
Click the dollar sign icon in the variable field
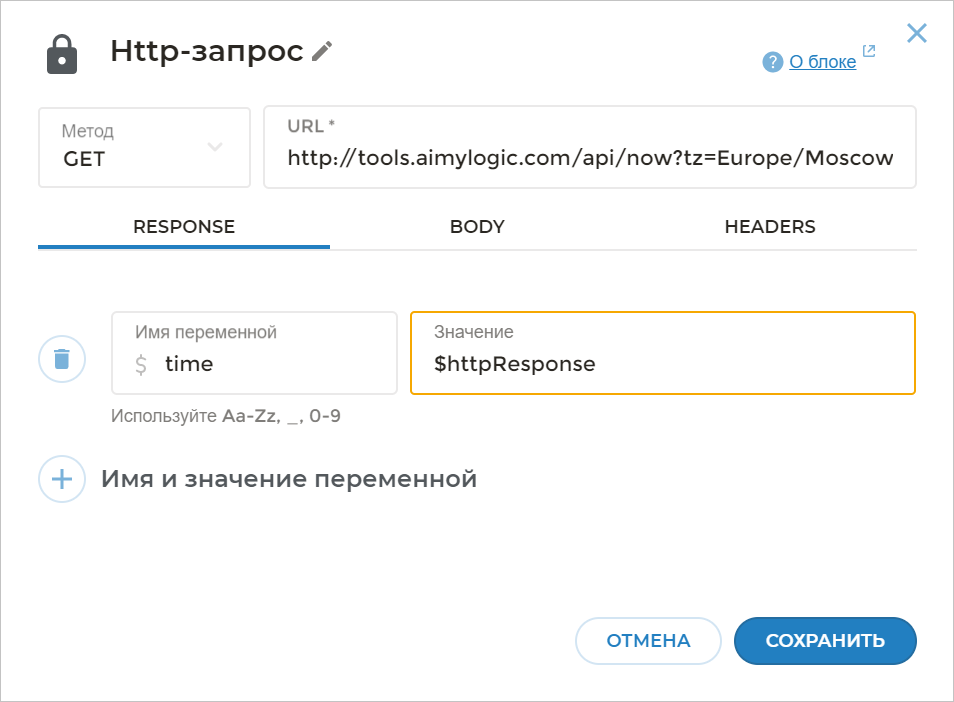[x=139, y=365]
